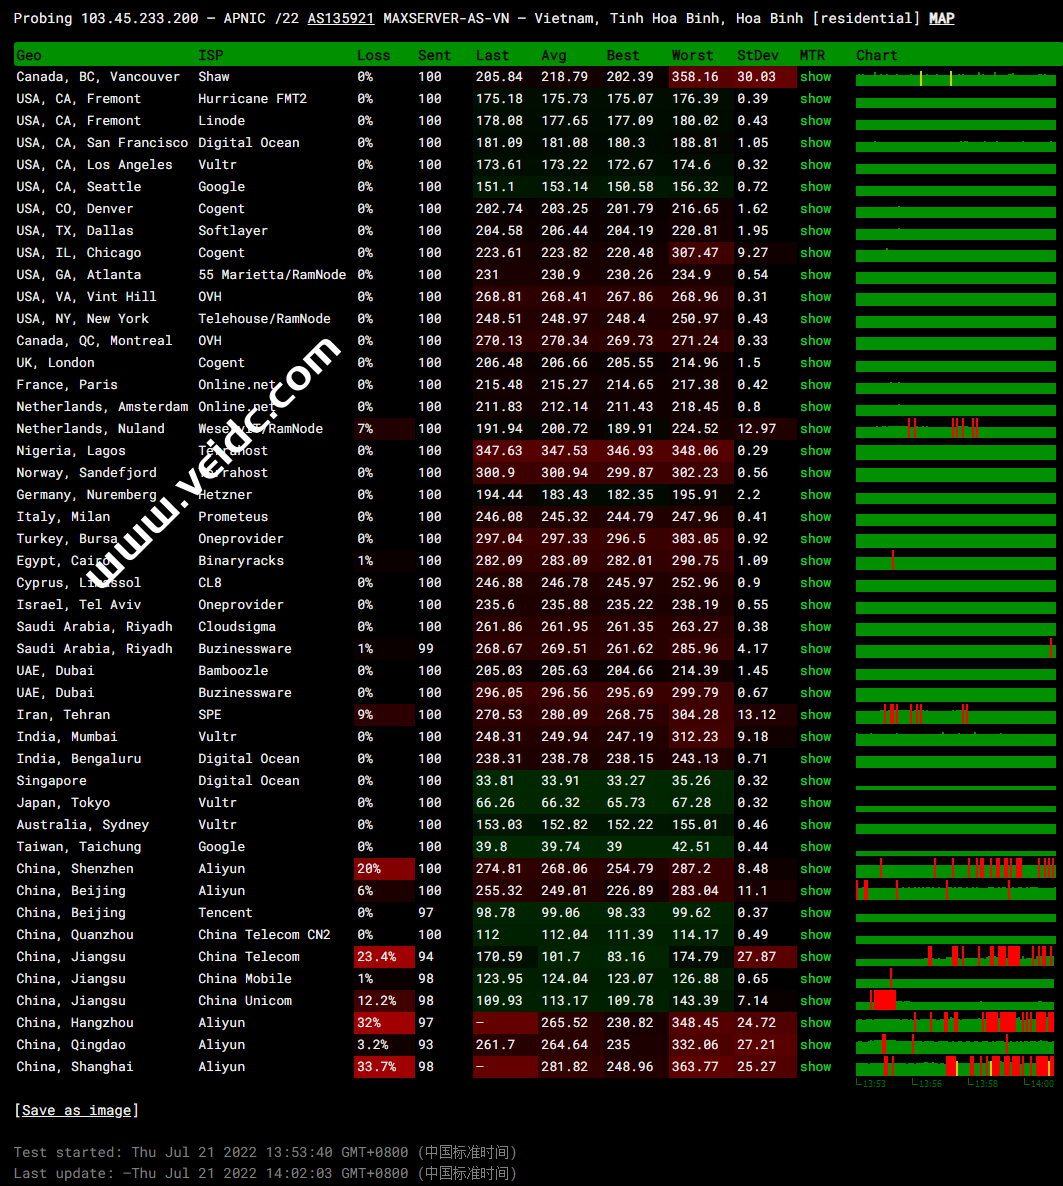Show MTR for Germany, Nuremberg Hetzner row
Screen dimensions: 1063x1186
pyautogui.click(x=816, y=495)
